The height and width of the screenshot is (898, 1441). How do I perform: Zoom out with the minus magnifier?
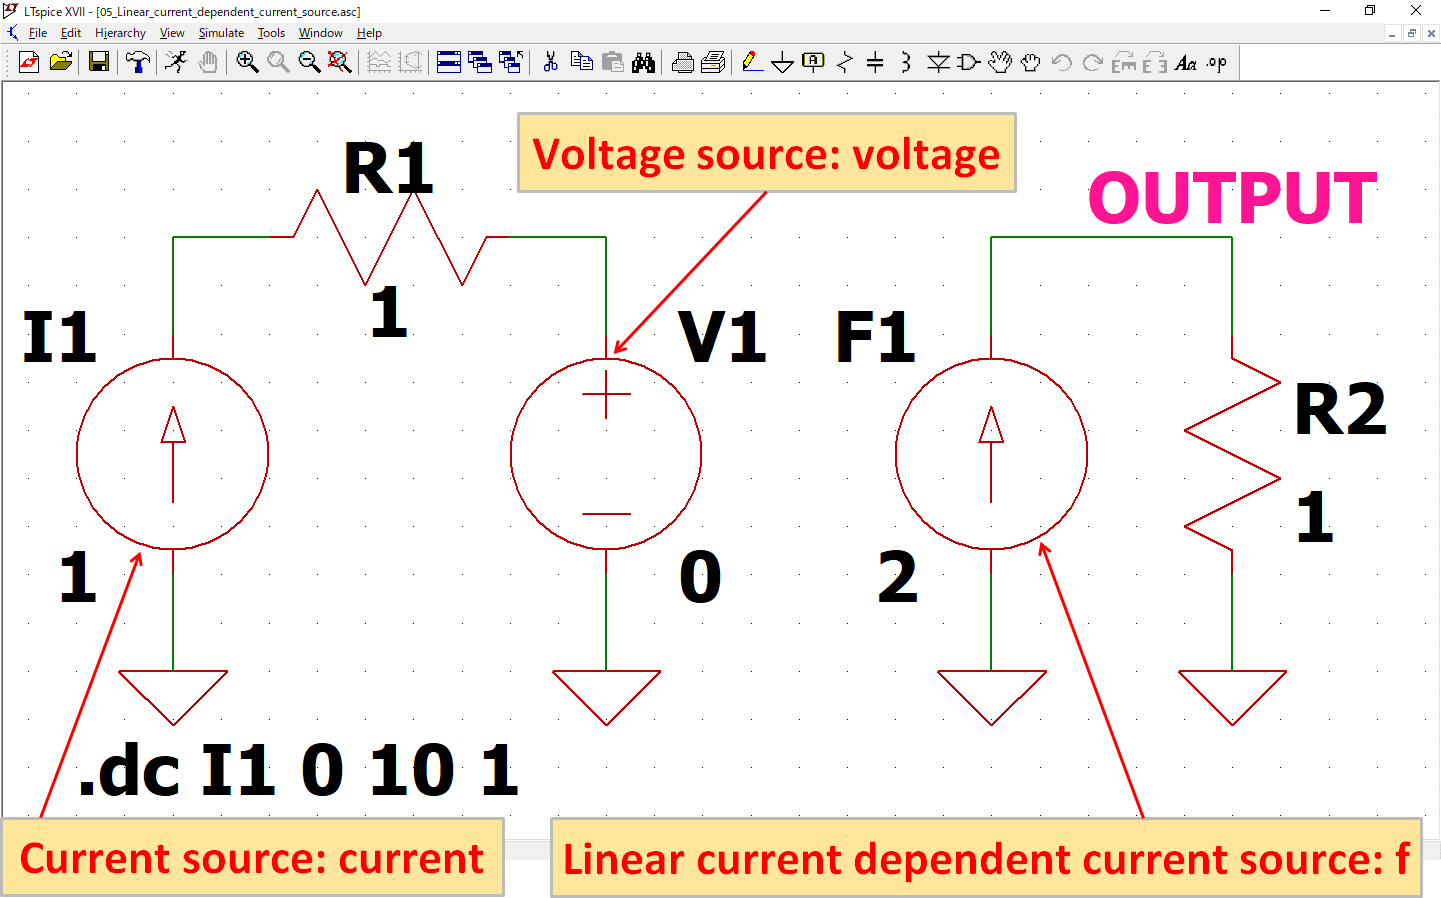pyautogui.click(x=309, y=62)
